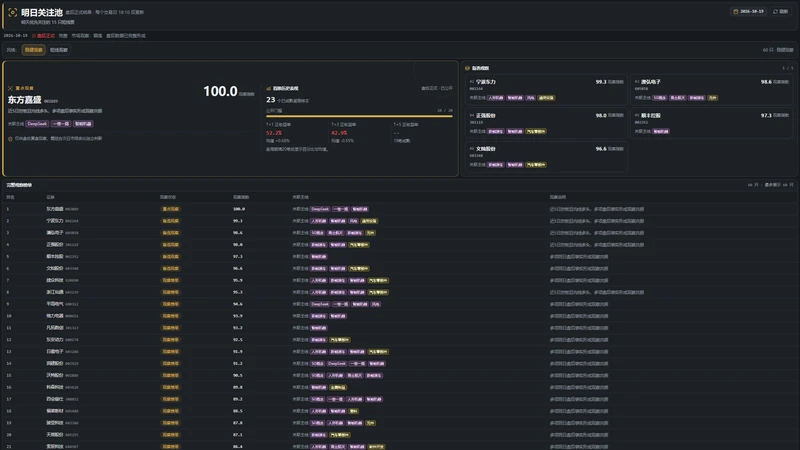Click 格力电器 in table row 10
Screen dimensions: 800x450
(x=55, y=316)
